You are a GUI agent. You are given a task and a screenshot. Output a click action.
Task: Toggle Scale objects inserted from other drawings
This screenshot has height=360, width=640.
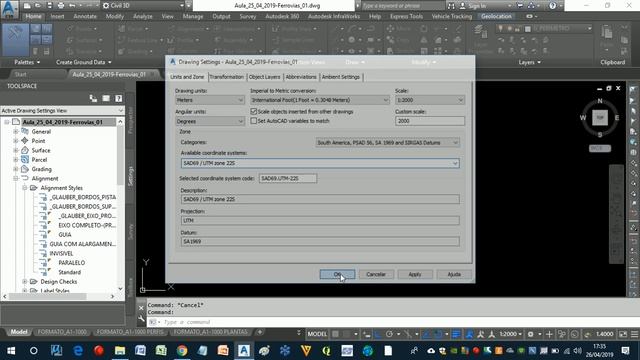(x=253, y=111)
